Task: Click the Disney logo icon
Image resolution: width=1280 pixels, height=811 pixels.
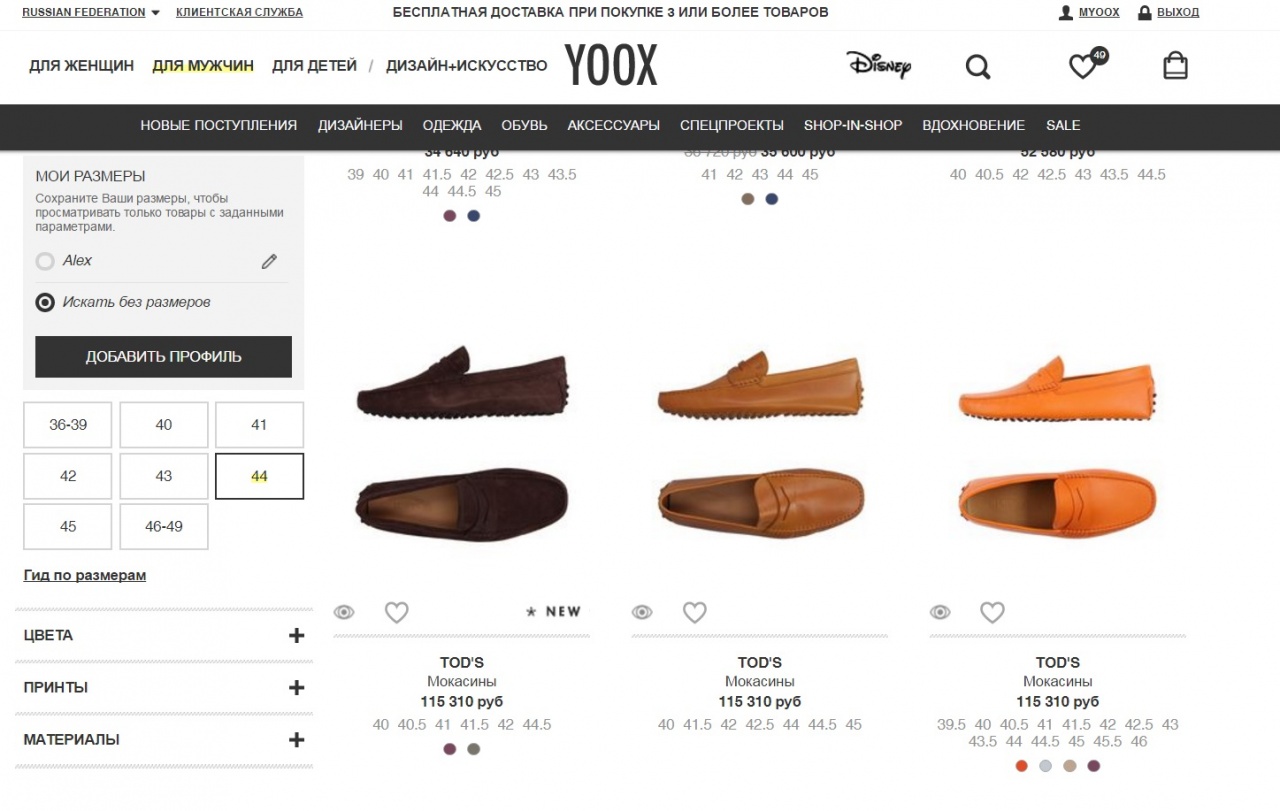Action: [x=878, y=66]
